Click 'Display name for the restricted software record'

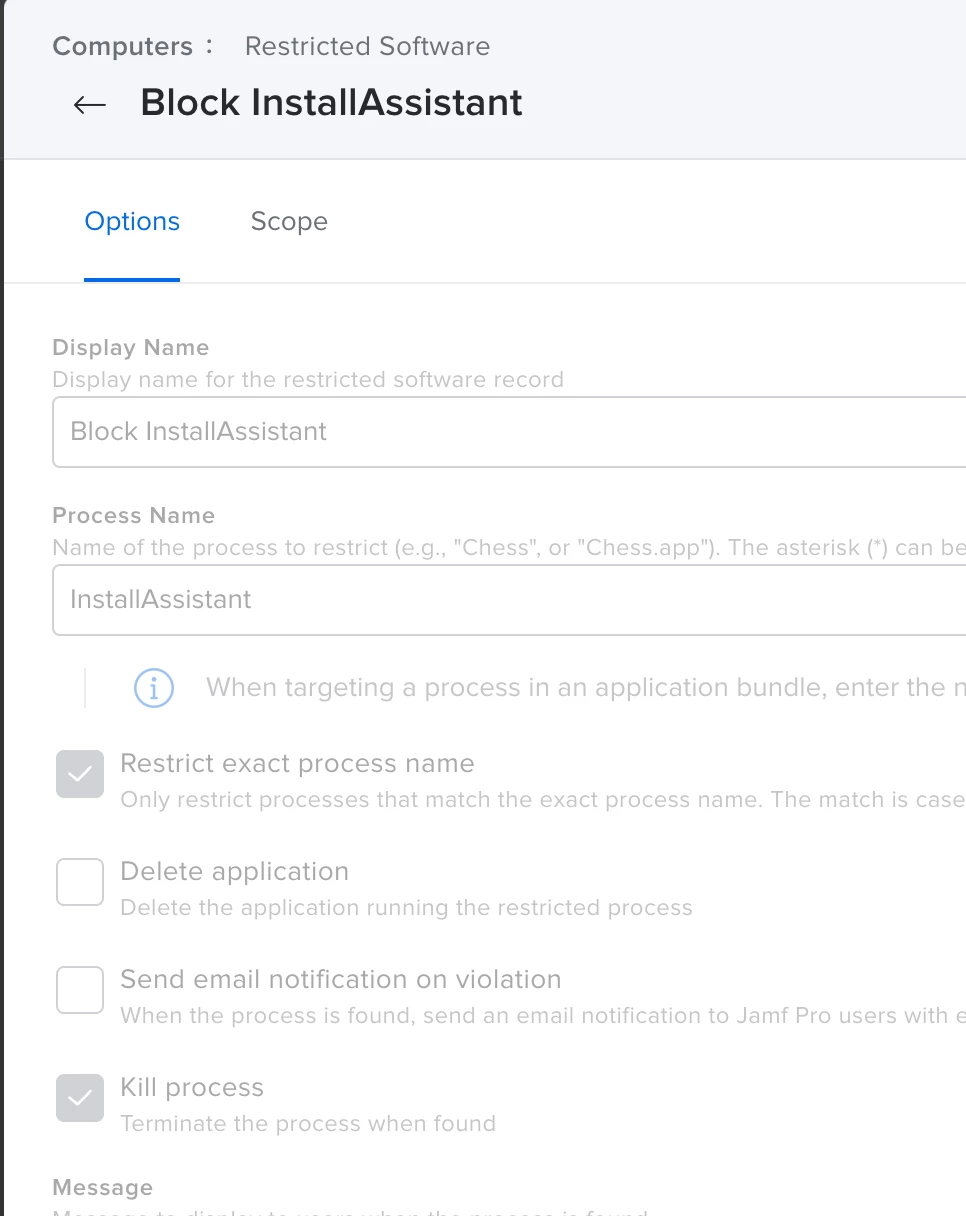pos(308,380)
